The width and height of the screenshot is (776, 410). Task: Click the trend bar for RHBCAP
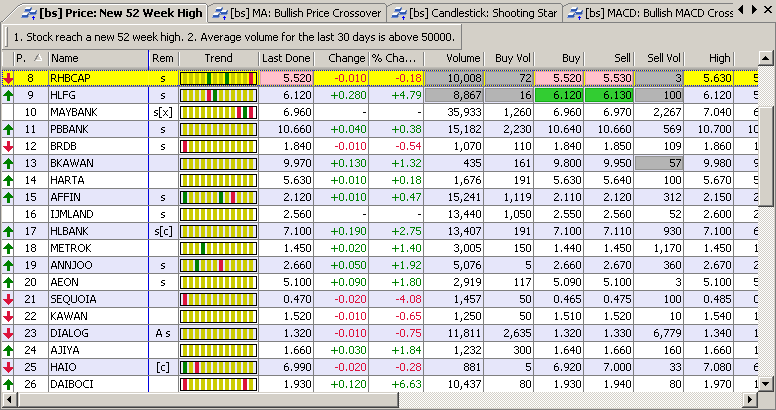click(218, 78)
